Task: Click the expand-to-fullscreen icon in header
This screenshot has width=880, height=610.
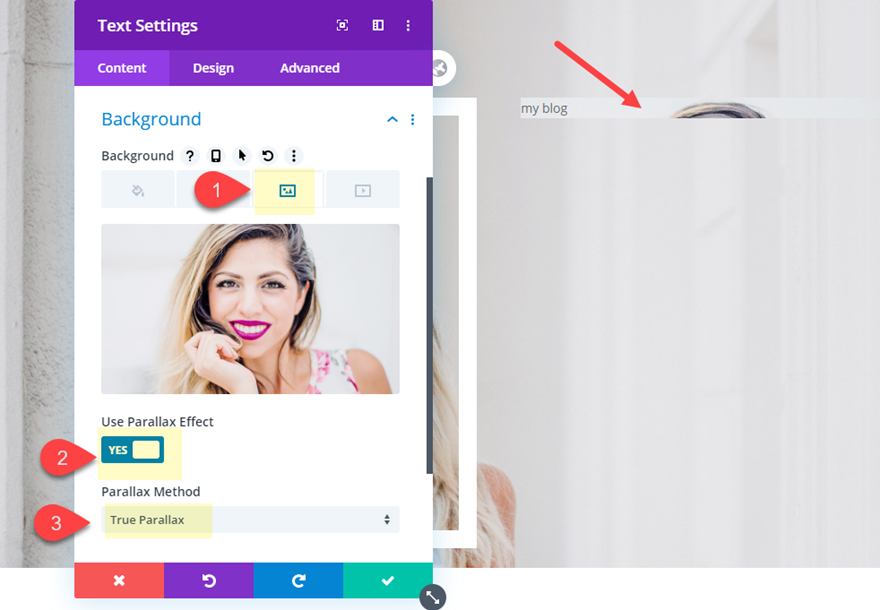Action: pyautogui.click(x=342, y=25)
